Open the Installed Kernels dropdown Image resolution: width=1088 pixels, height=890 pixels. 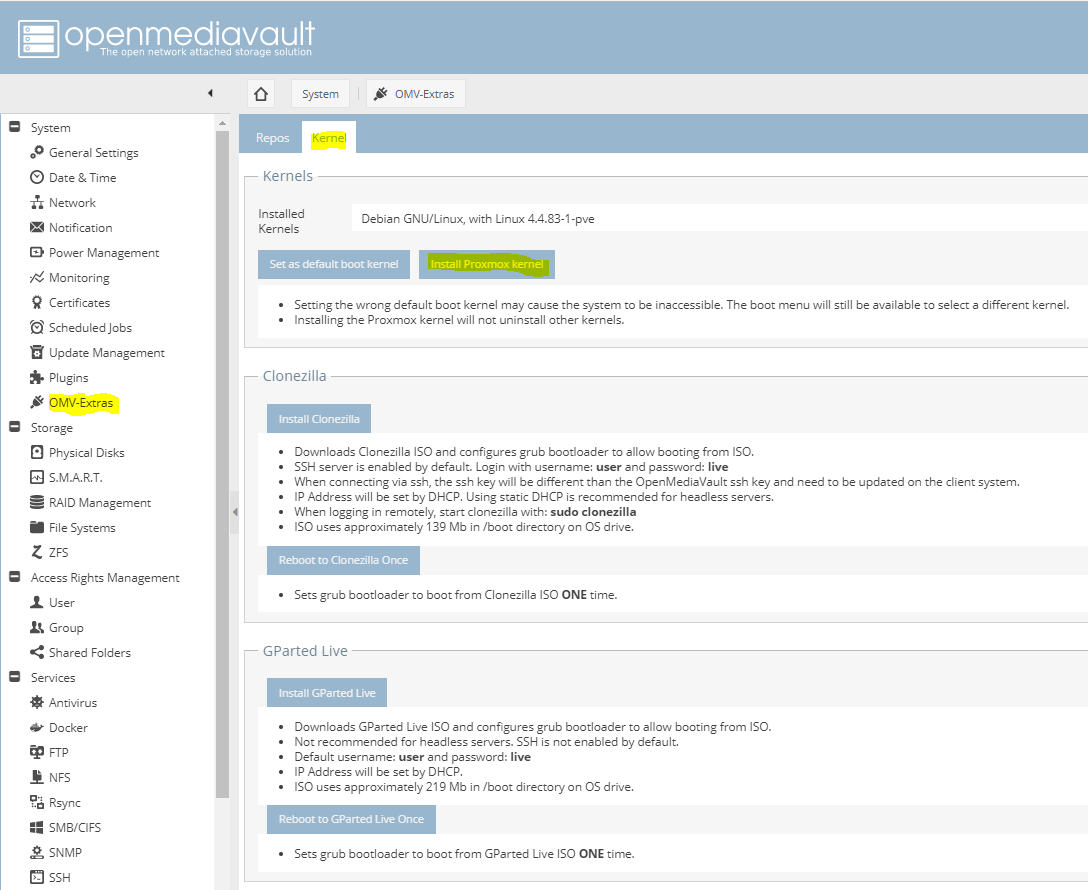[x=720, y=219]
